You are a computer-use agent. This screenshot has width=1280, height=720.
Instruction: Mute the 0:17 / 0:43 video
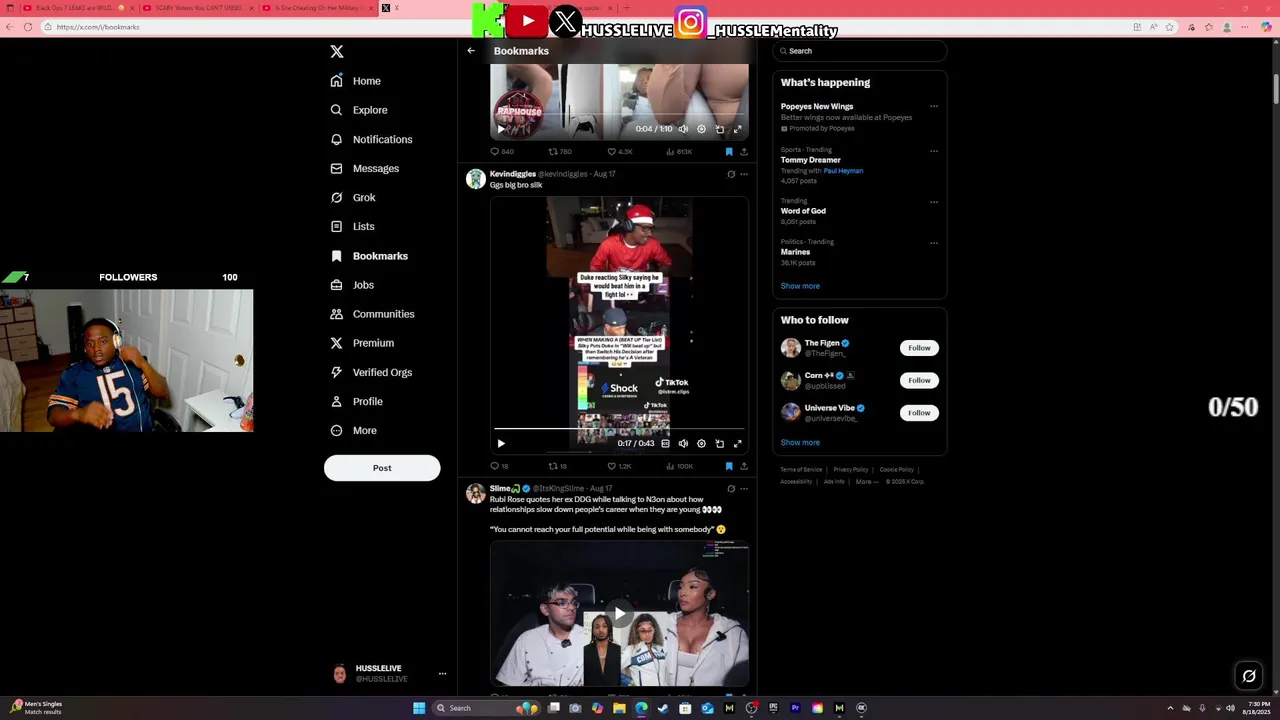(x=683, y=443)
